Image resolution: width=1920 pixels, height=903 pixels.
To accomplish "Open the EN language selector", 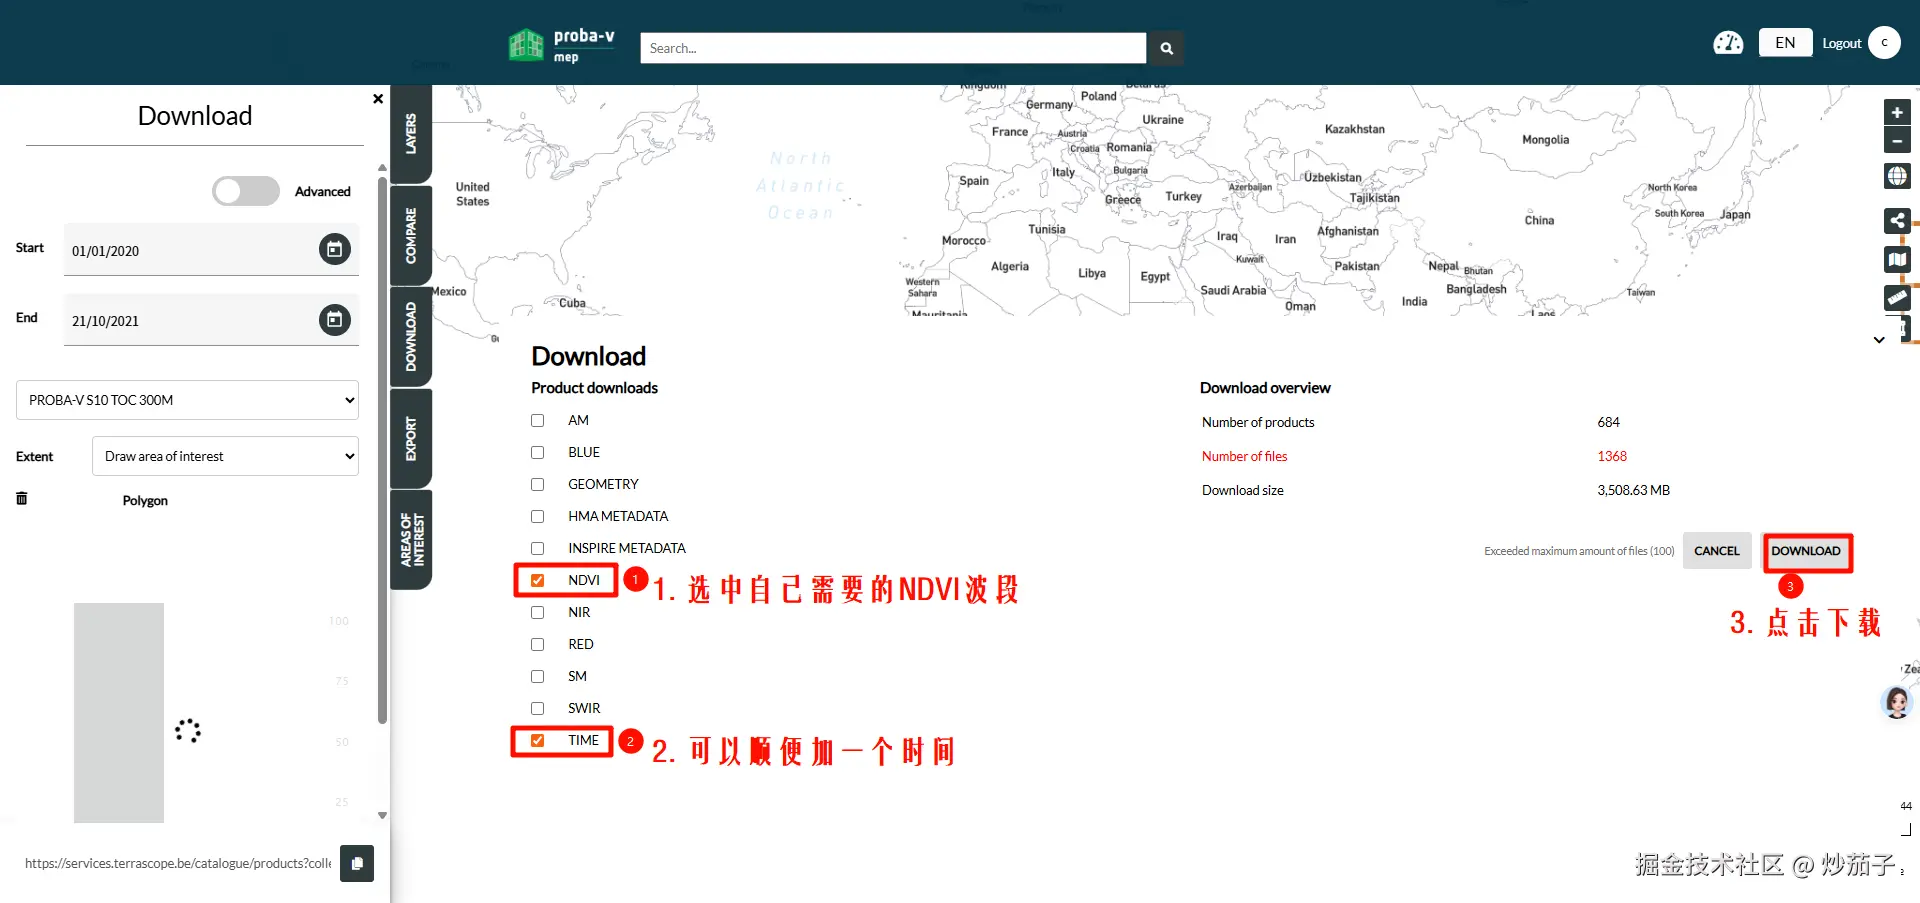I will tap(1785, 43).
